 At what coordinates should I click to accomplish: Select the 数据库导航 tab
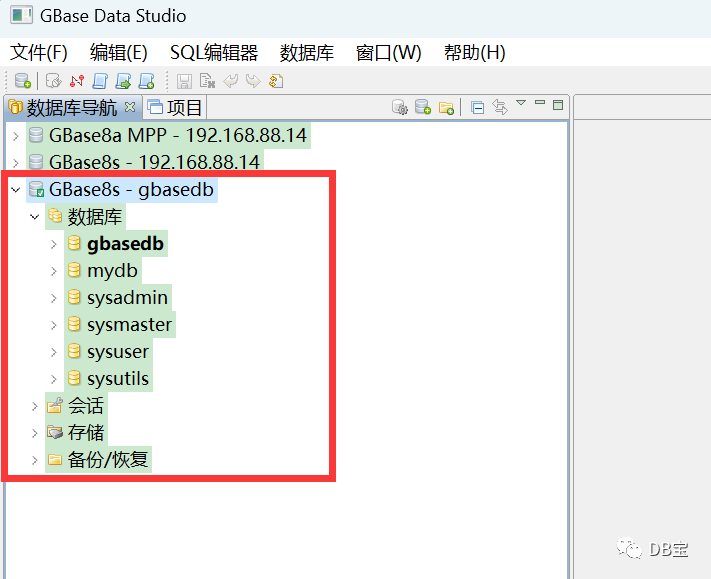(72, 107)
